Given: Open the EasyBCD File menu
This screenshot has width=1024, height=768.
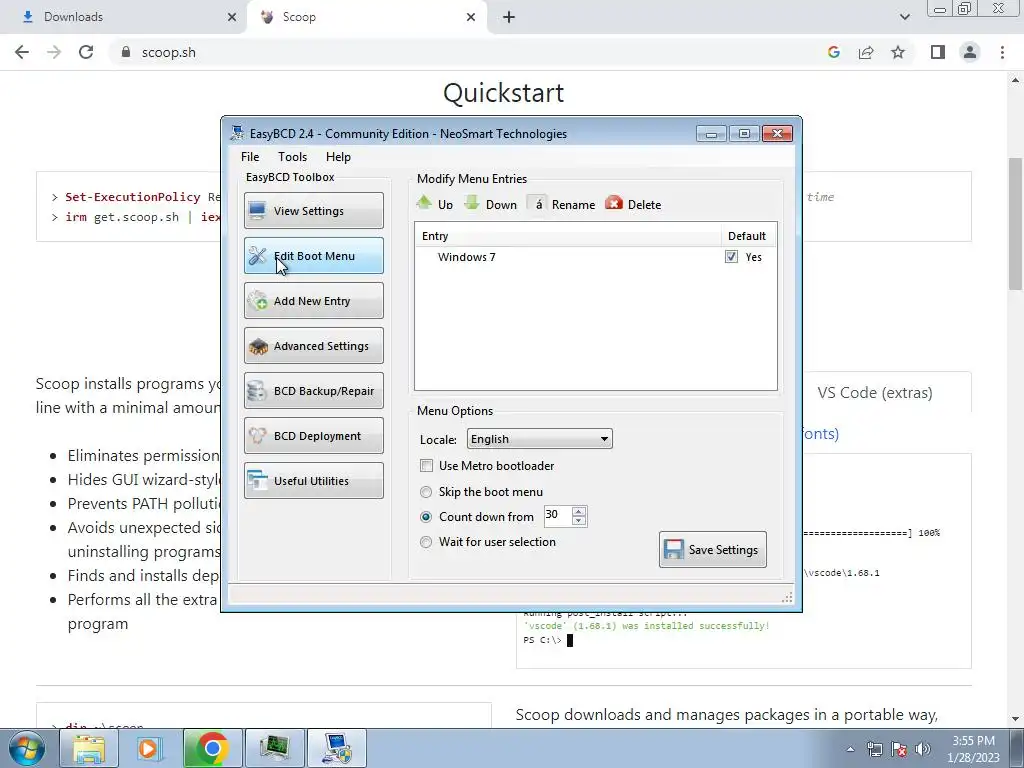Looking at the screenshot, I should [x=250, y=157].
